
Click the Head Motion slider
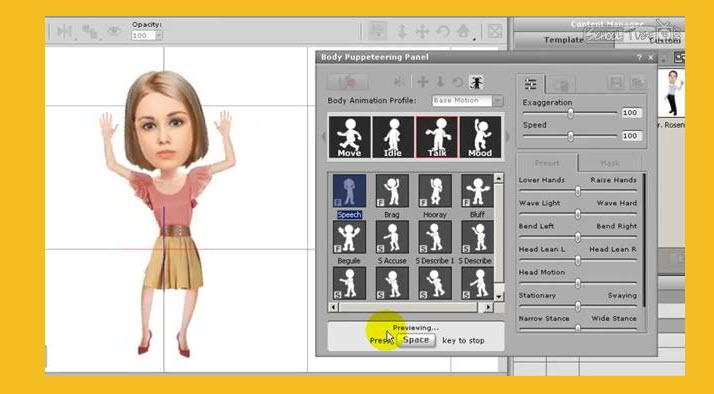577,283
